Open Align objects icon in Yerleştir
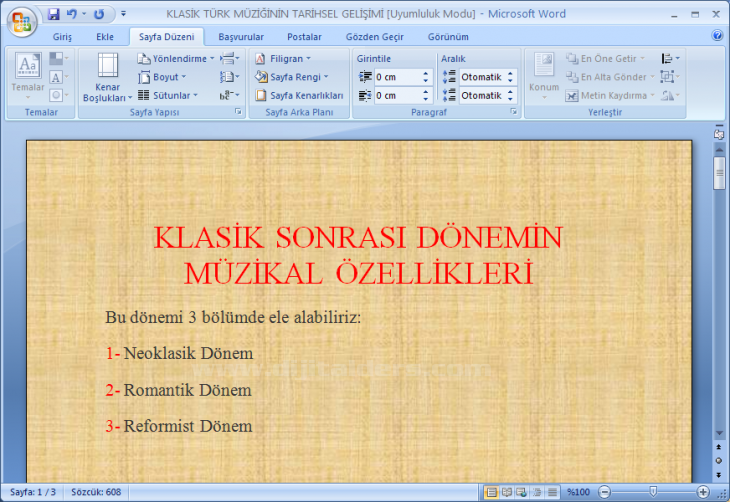This screenshot has height=502, width=730. point(670,59)
